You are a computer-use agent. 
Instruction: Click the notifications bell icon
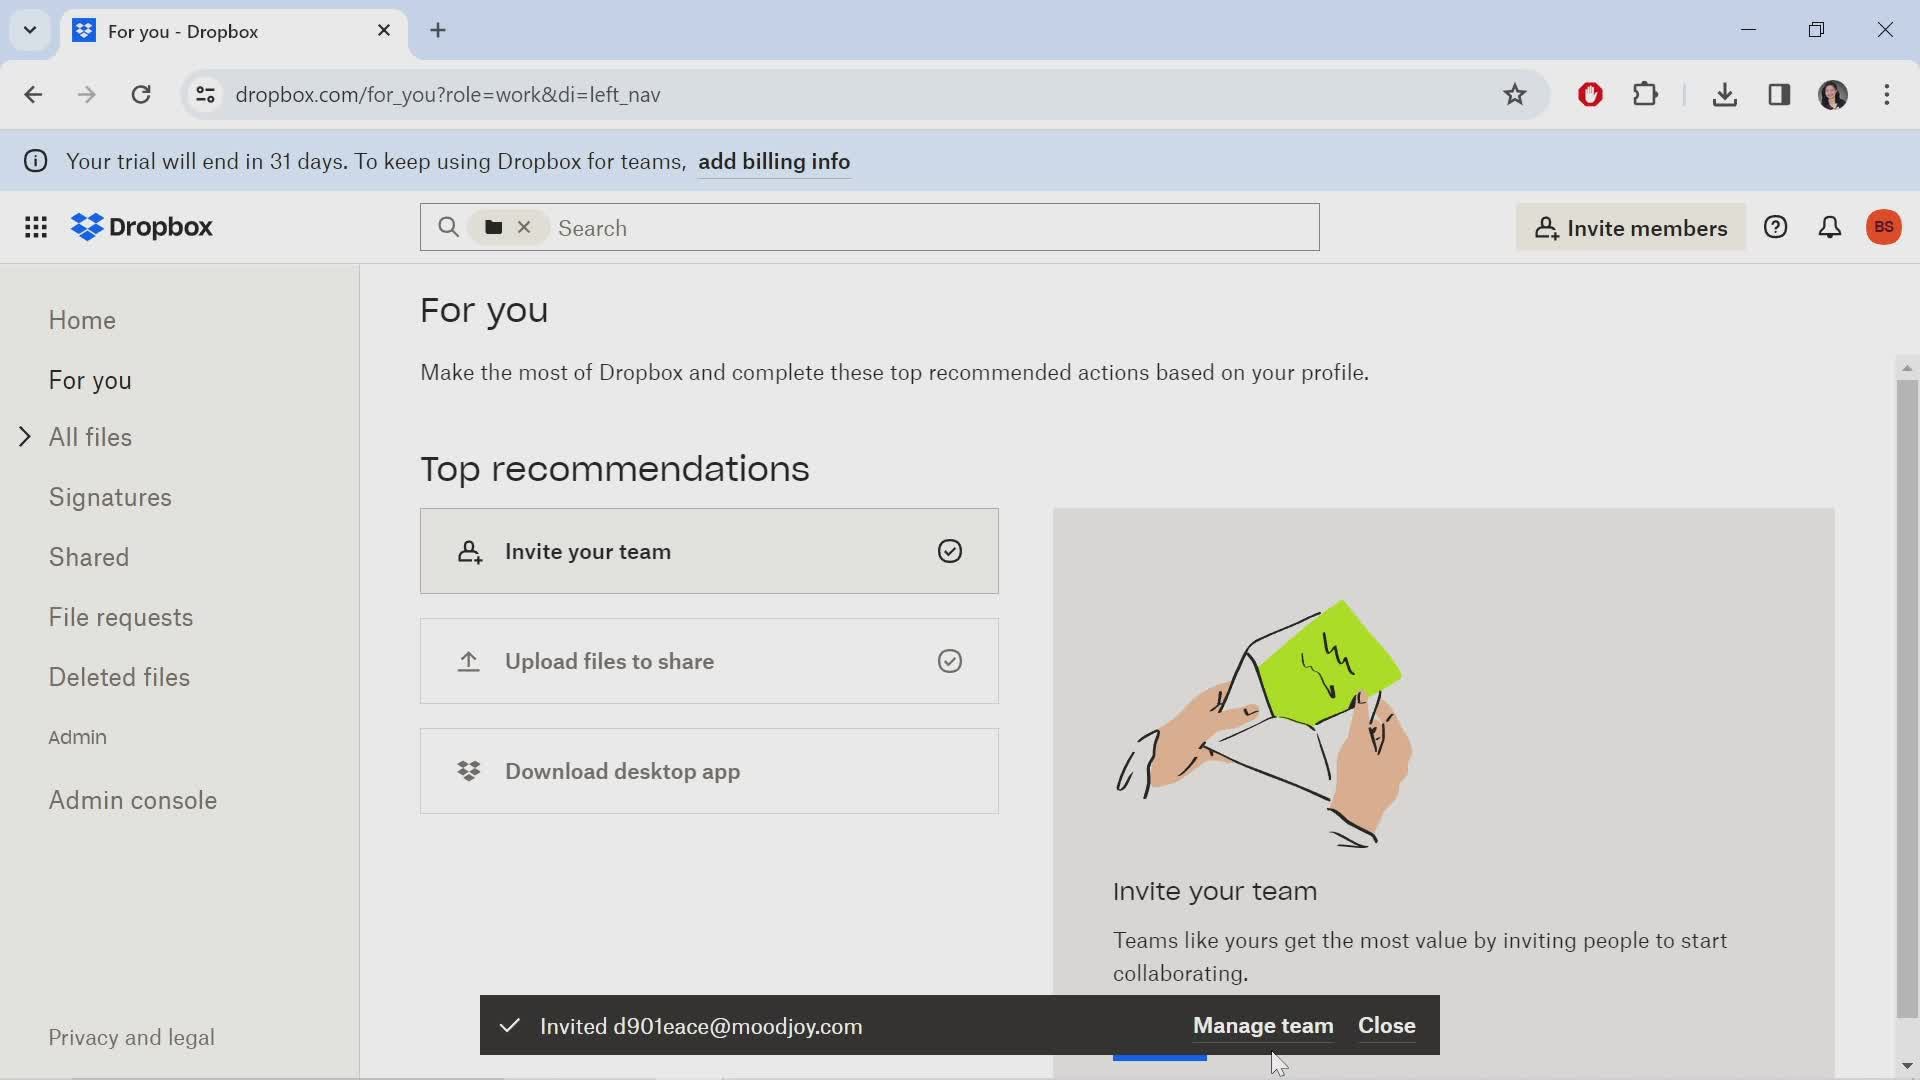[1832, 227]
